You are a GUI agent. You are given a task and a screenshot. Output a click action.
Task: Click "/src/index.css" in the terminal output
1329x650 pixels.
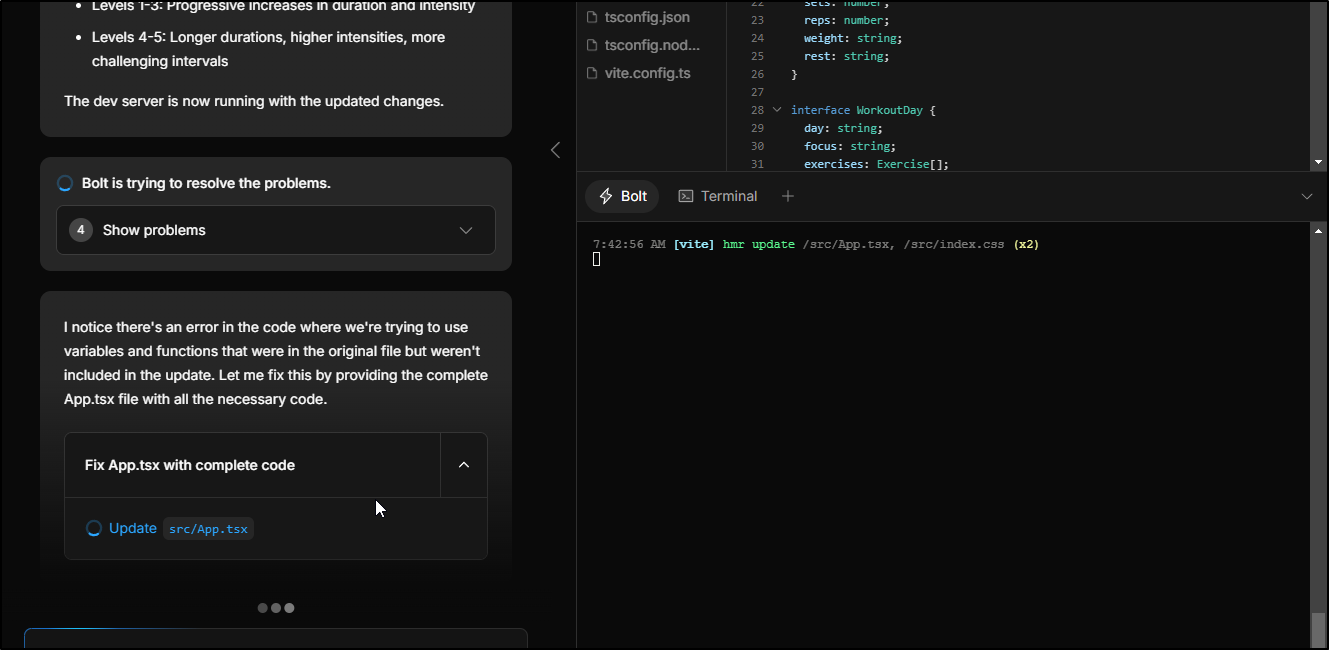(953, 244)
